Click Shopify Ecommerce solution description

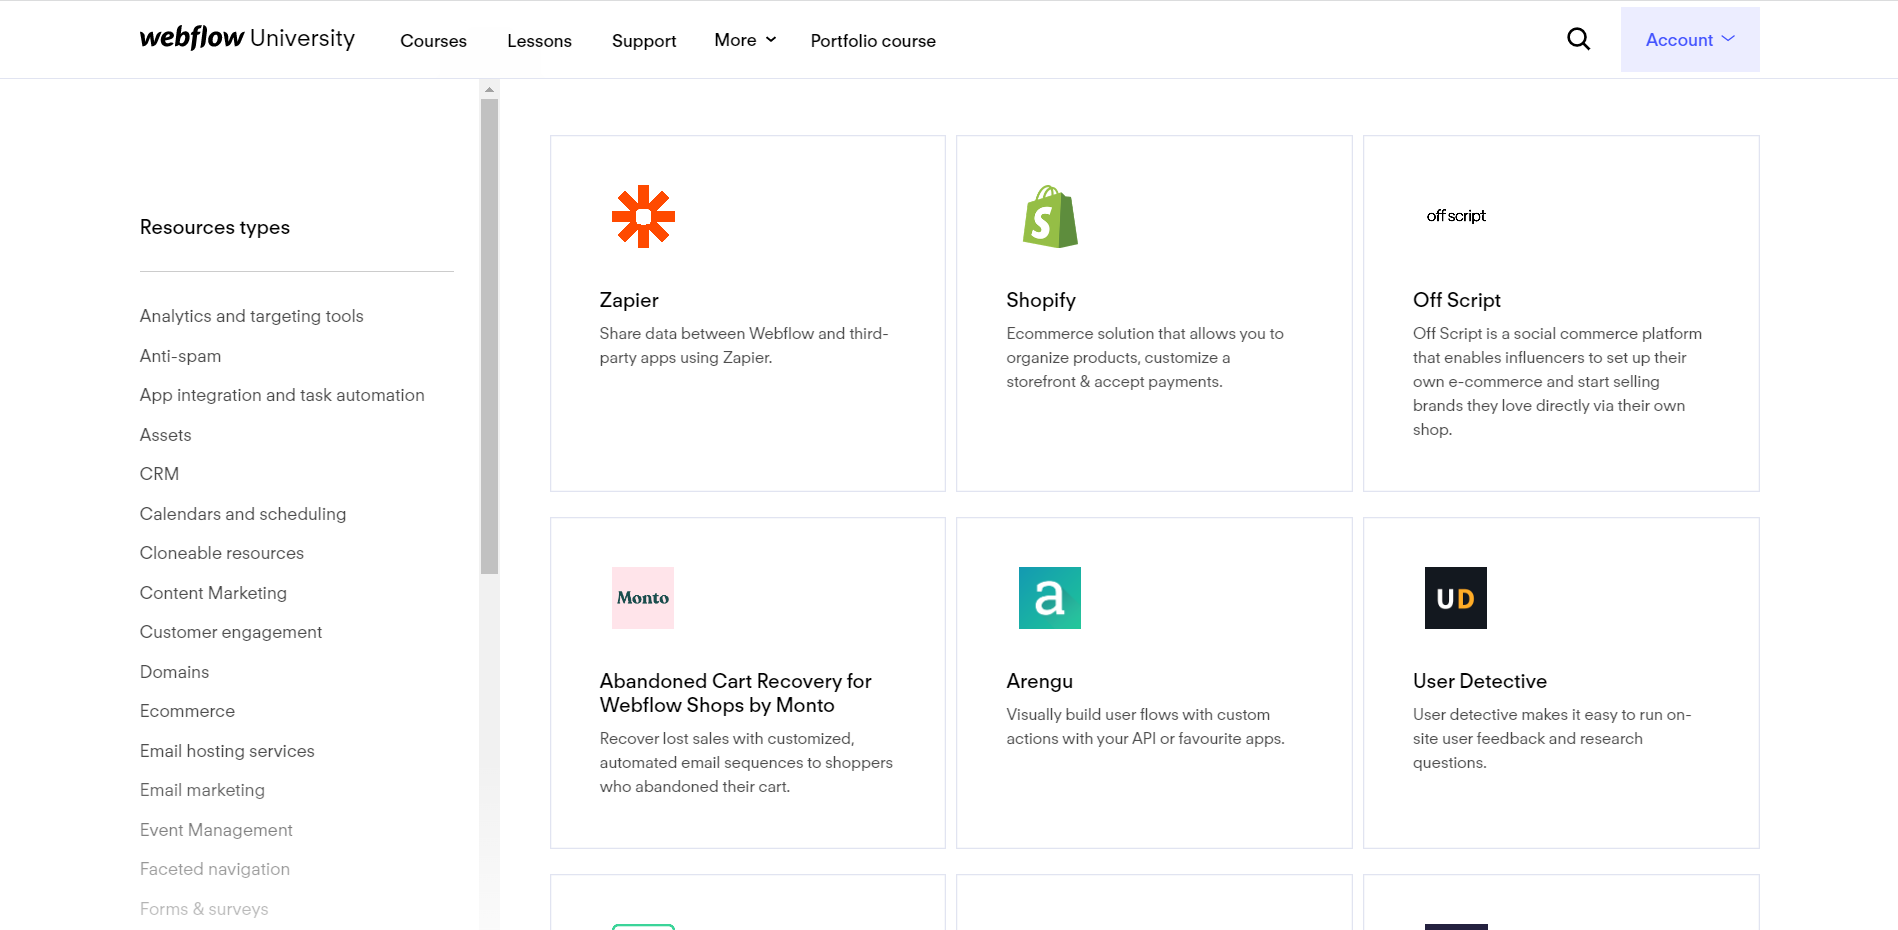pyautogui.click(x=1145, y=358)
